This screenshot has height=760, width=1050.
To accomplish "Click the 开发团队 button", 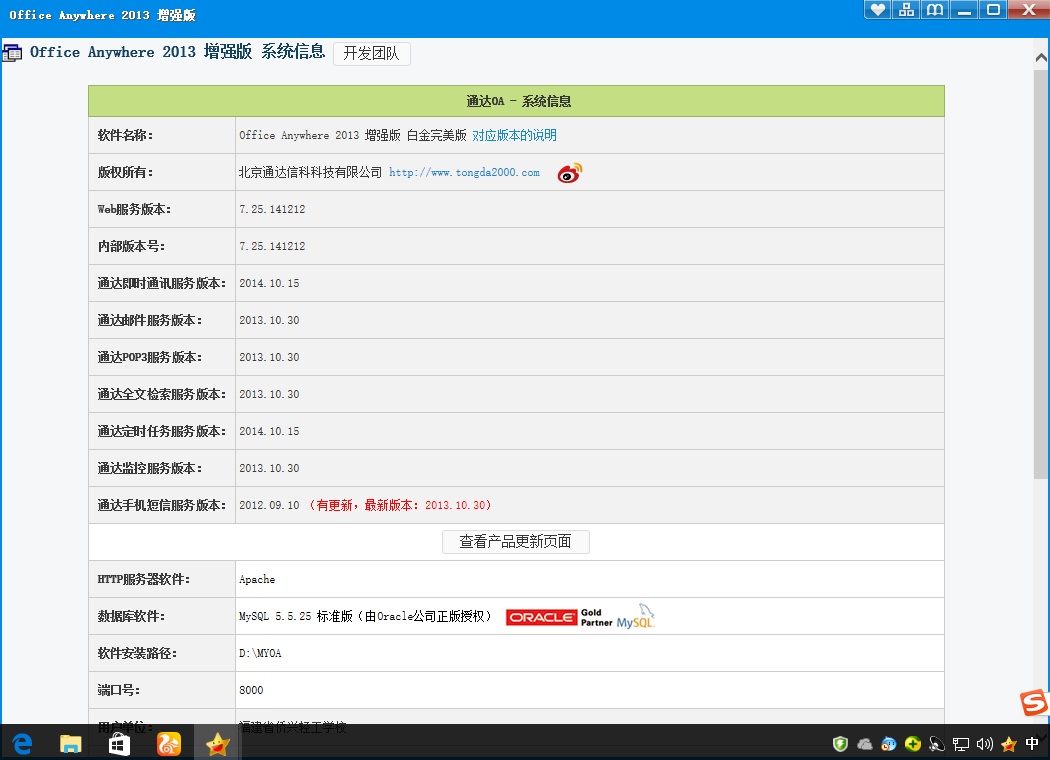I will pos(371,54).
